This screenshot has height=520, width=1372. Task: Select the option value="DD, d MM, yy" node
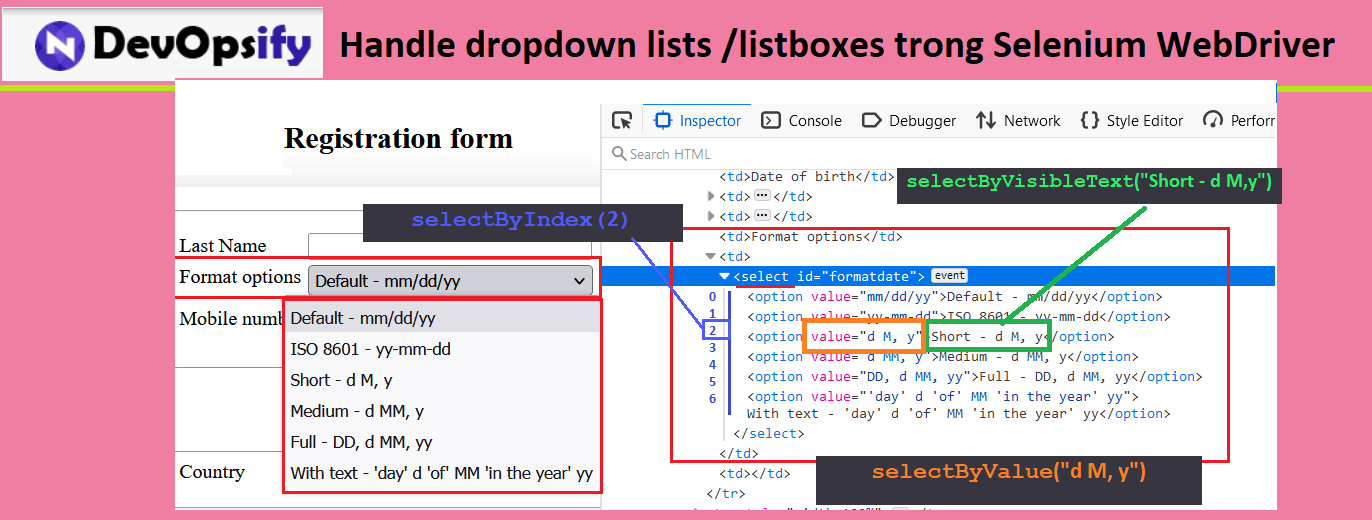[x=975, y=377]
